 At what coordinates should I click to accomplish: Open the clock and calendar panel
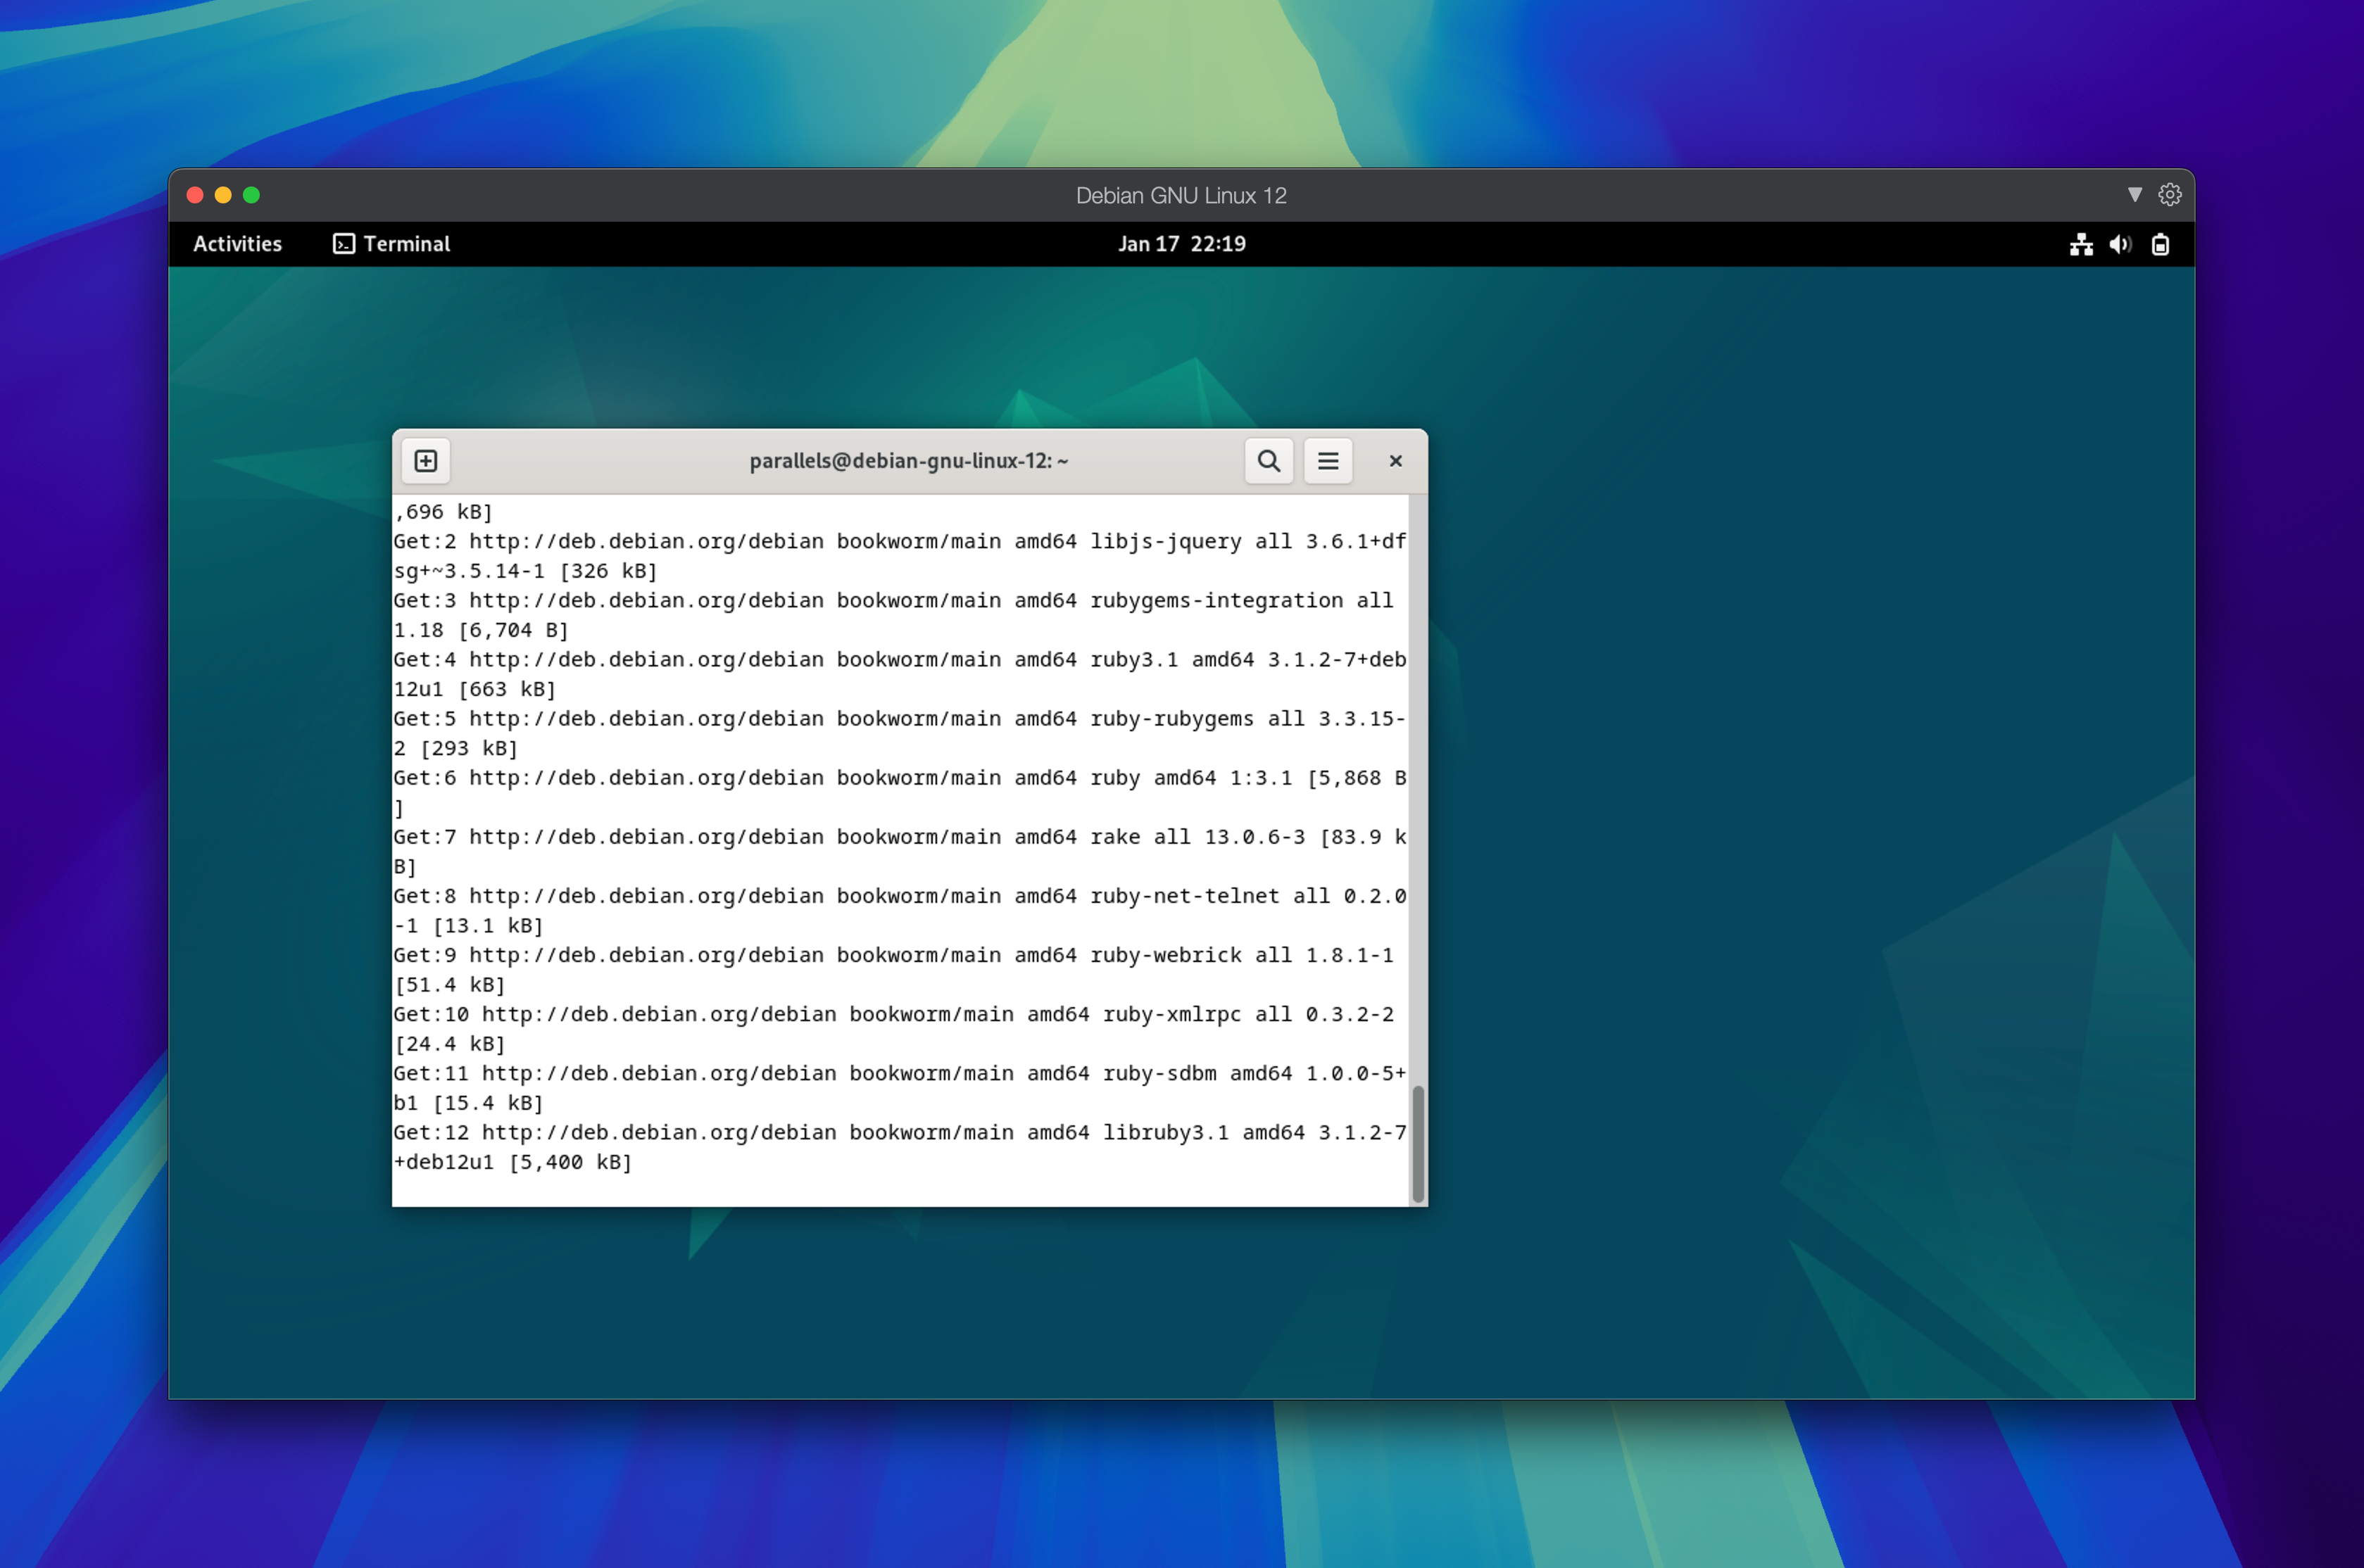(x=1181, y=244)
